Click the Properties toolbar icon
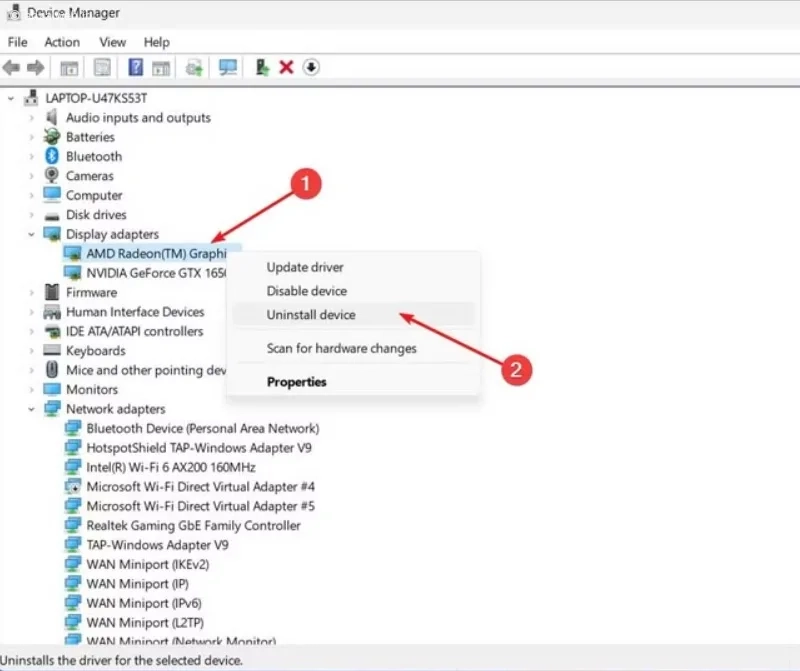Screen dimensions: 800x671 click(102, 67)
